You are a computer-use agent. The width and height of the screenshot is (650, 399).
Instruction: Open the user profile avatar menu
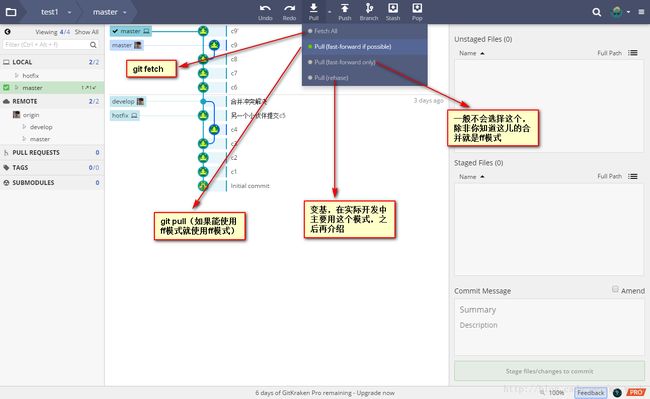tap(620, 12)
